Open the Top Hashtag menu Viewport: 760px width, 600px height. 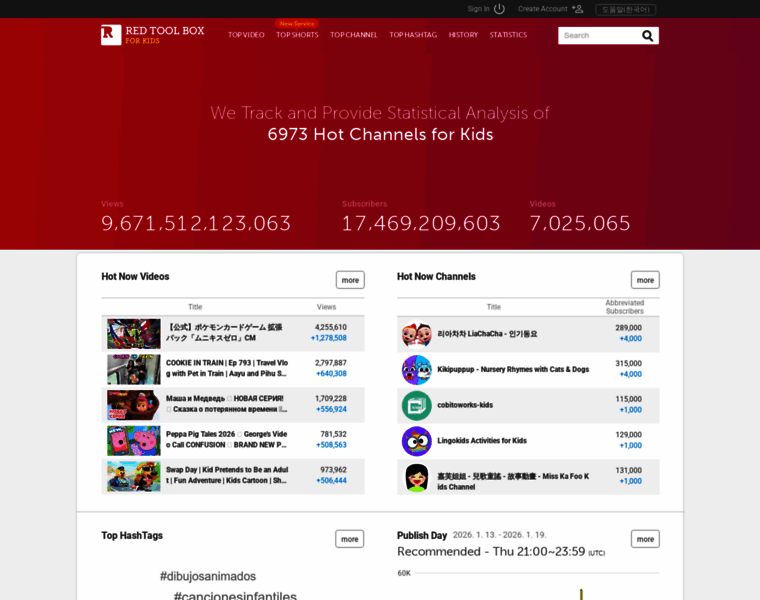[413, 35]
